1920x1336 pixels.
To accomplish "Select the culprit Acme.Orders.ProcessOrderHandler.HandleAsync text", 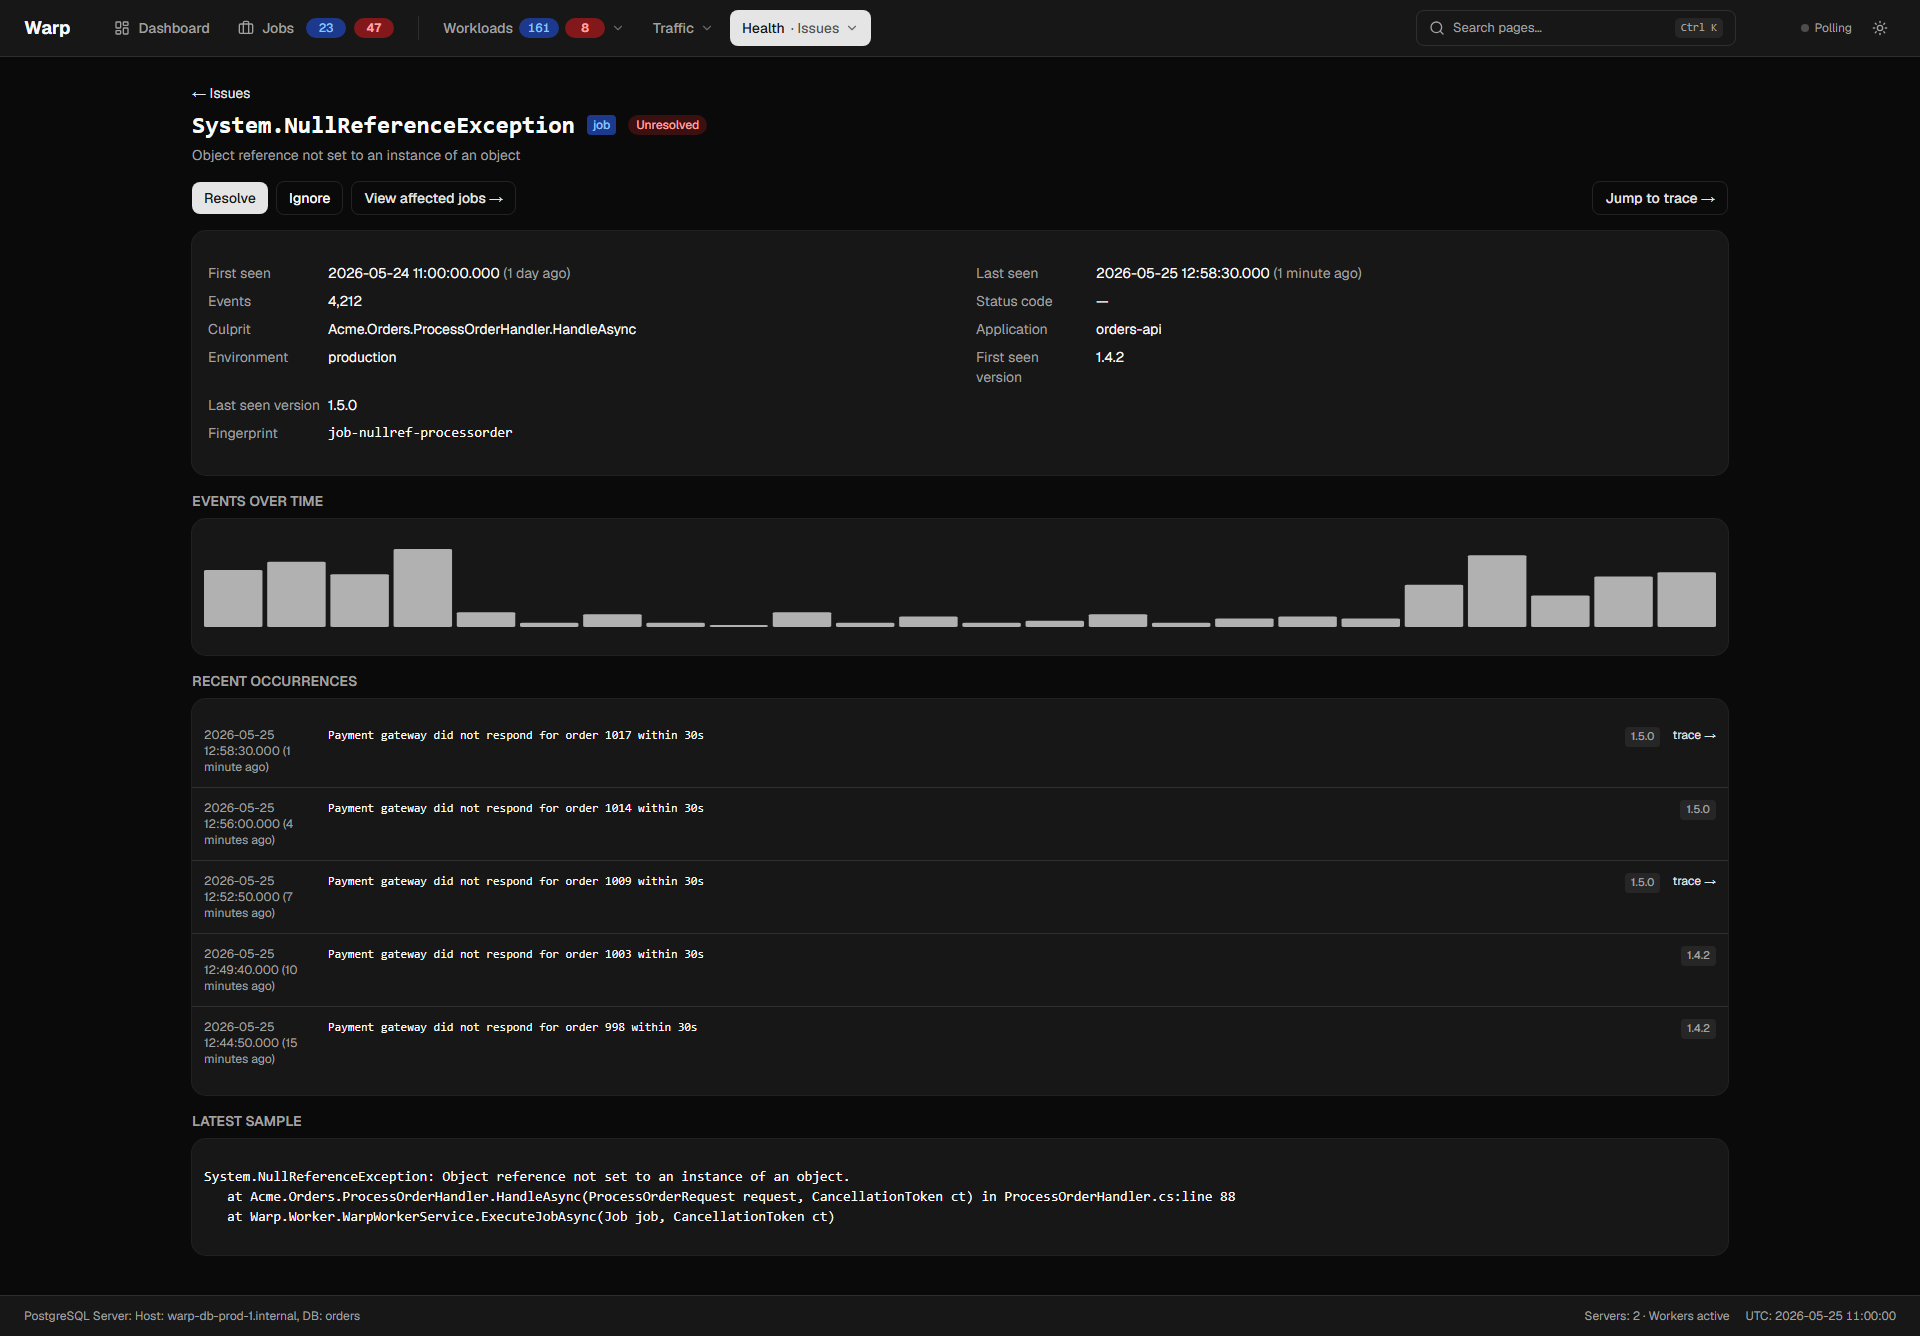I will pyautogui.click(x=482, y=329).
